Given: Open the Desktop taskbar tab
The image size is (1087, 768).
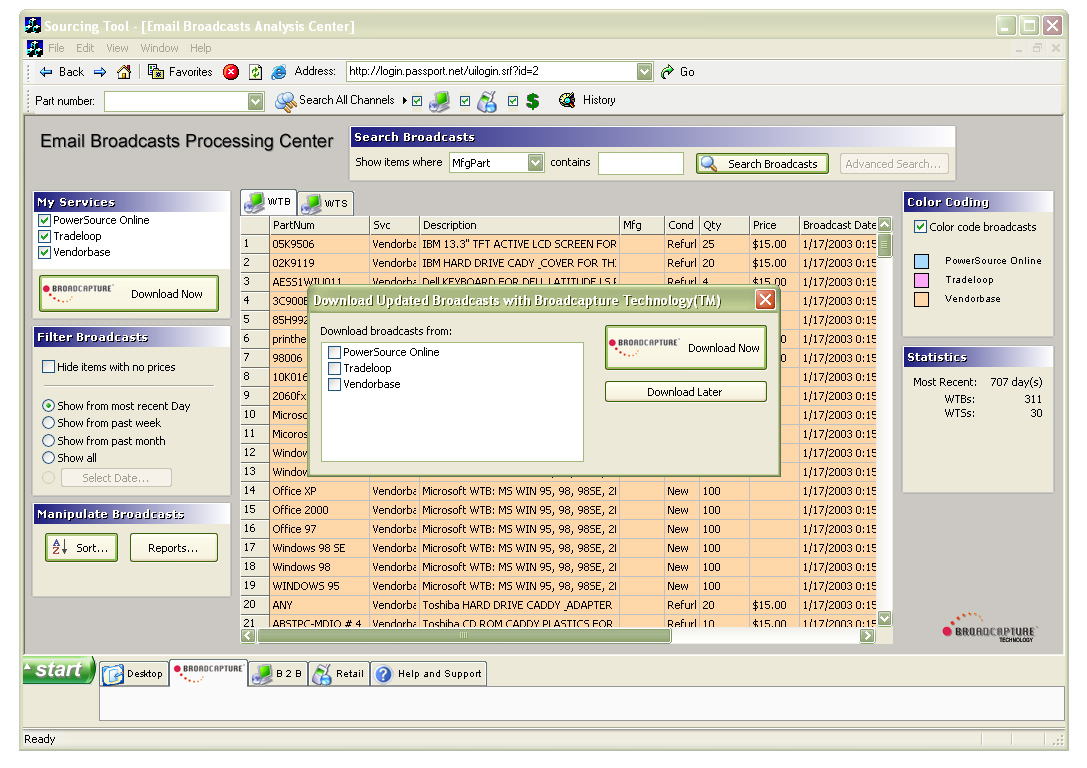Looking at the screenshot, I should pos(134,674).
